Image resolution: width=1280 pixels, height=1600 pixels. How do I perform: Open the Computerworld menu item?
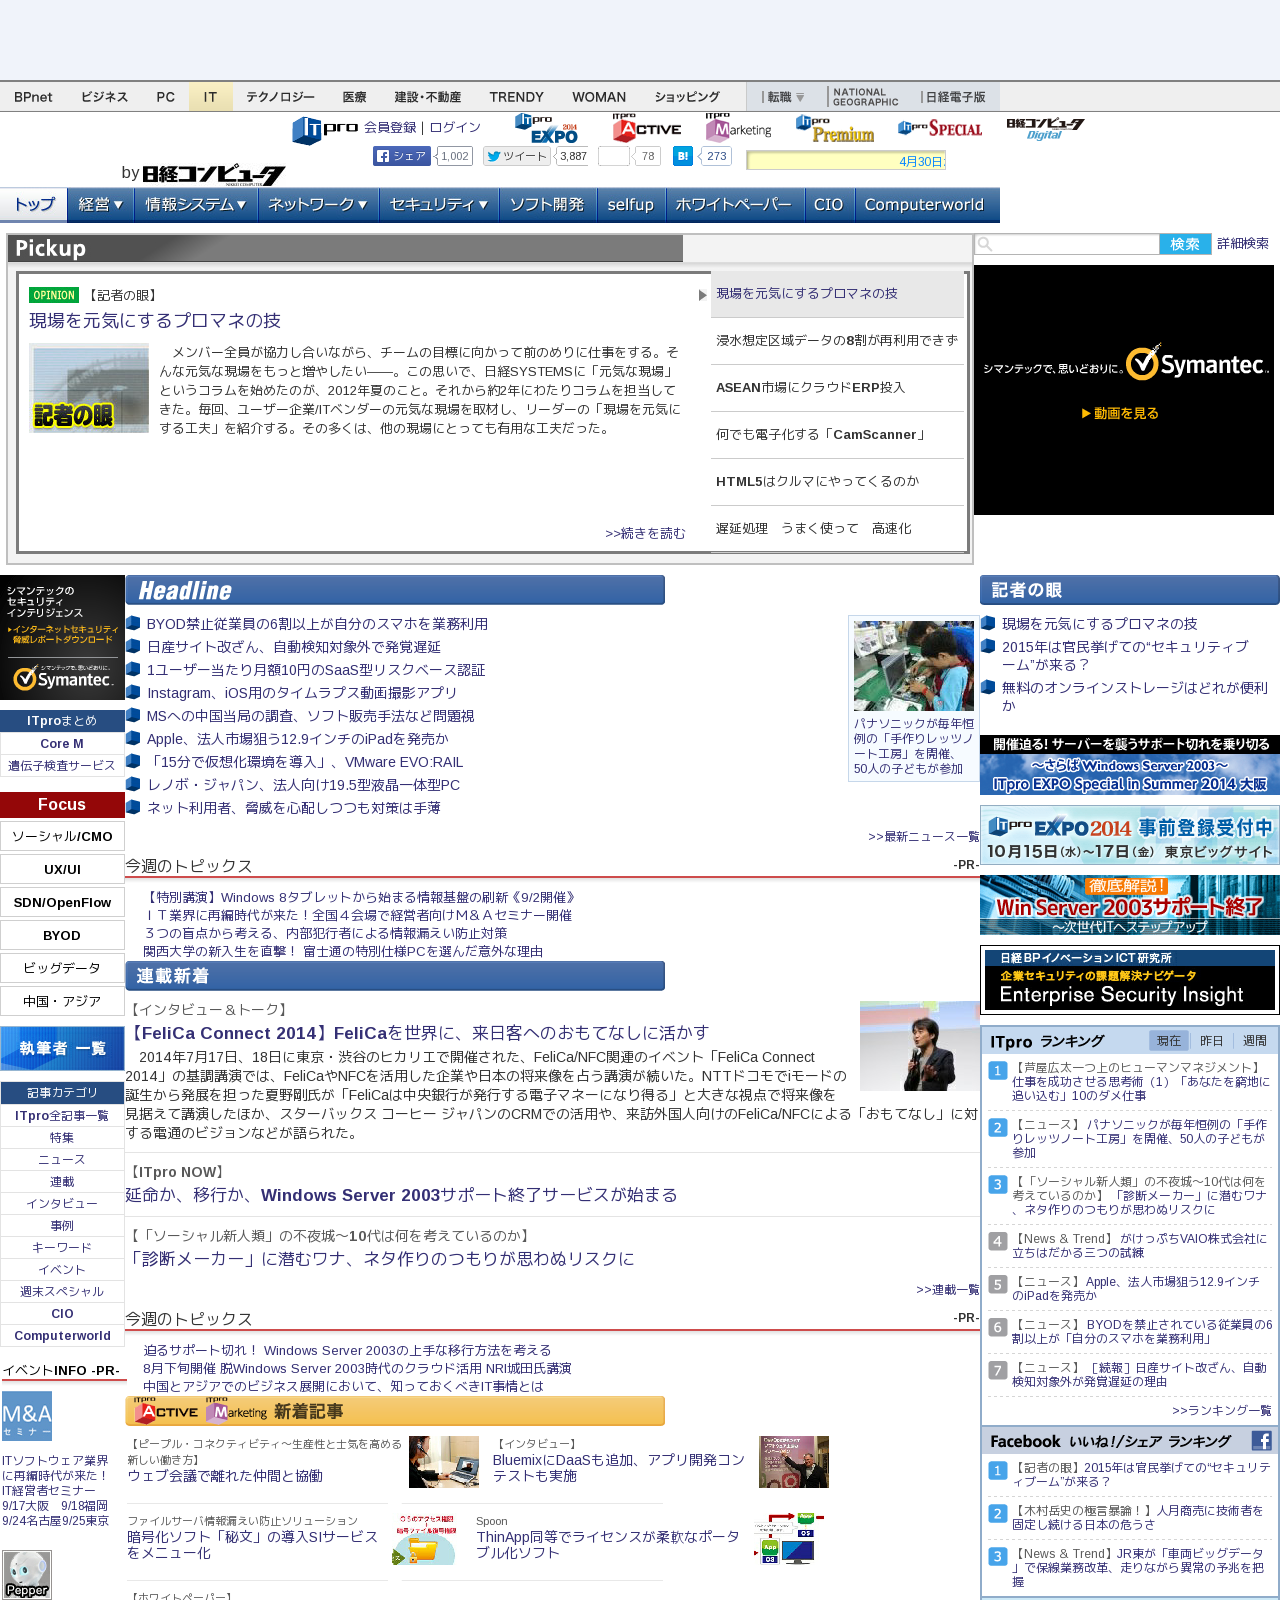925,204
